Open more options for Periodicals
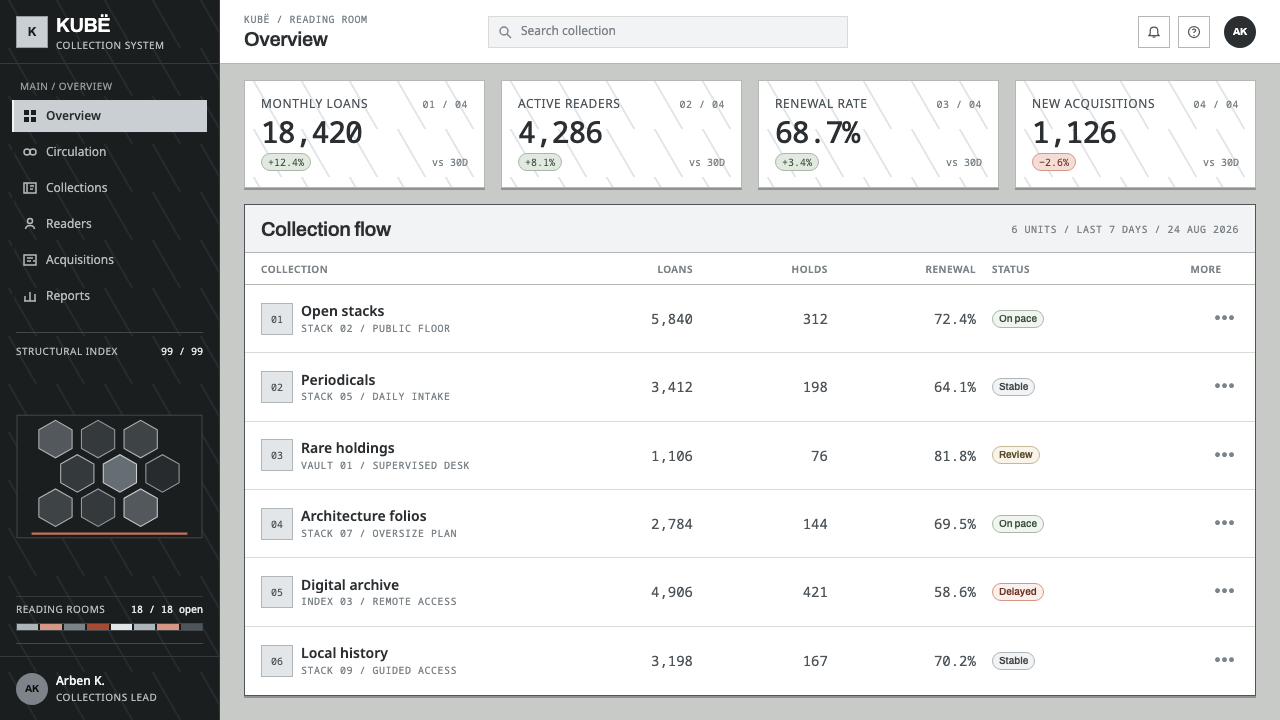 1224,386
